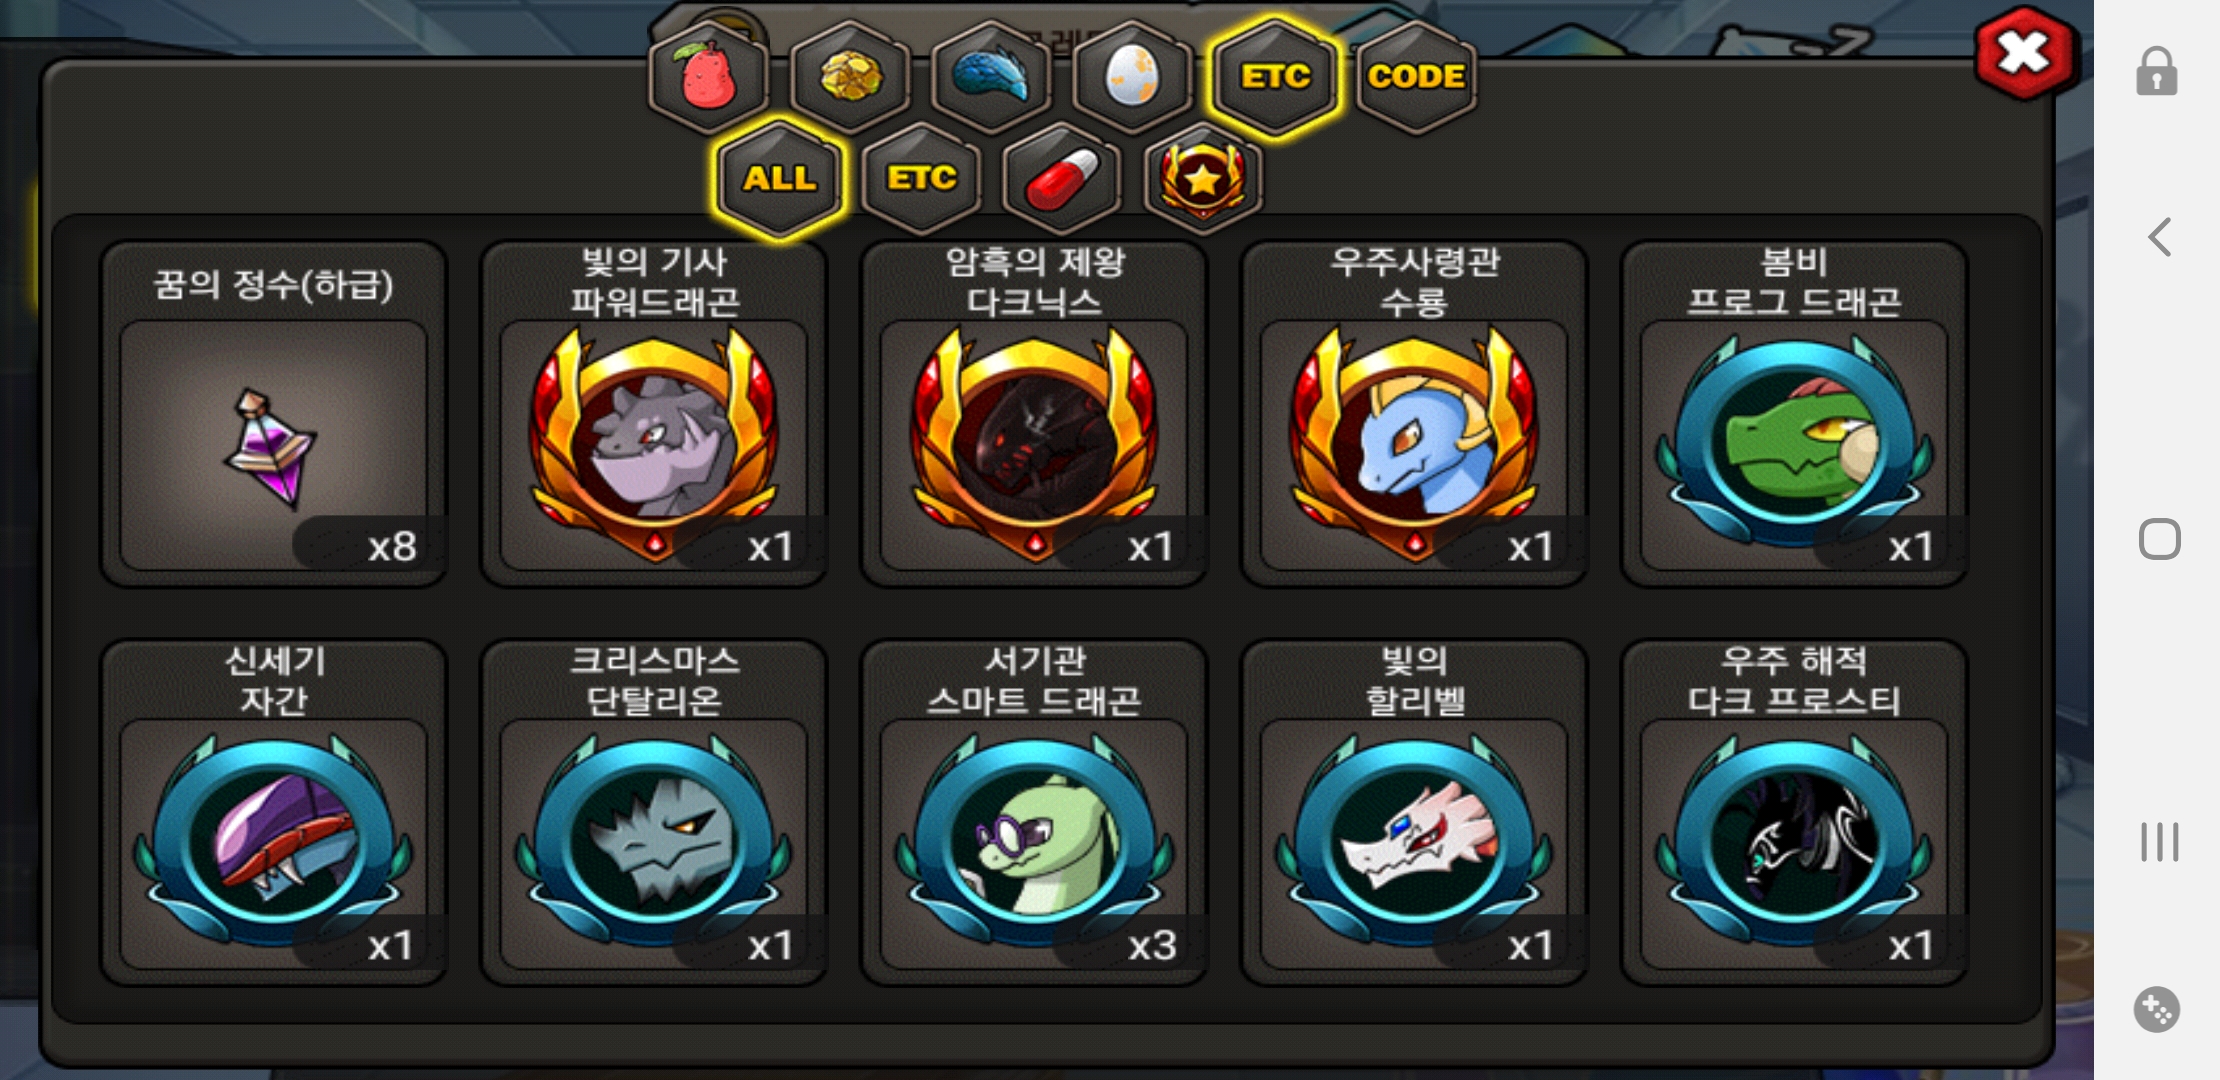Open the blue dragon scale category
The image size is (2220, 1080).
coord(991,76)
